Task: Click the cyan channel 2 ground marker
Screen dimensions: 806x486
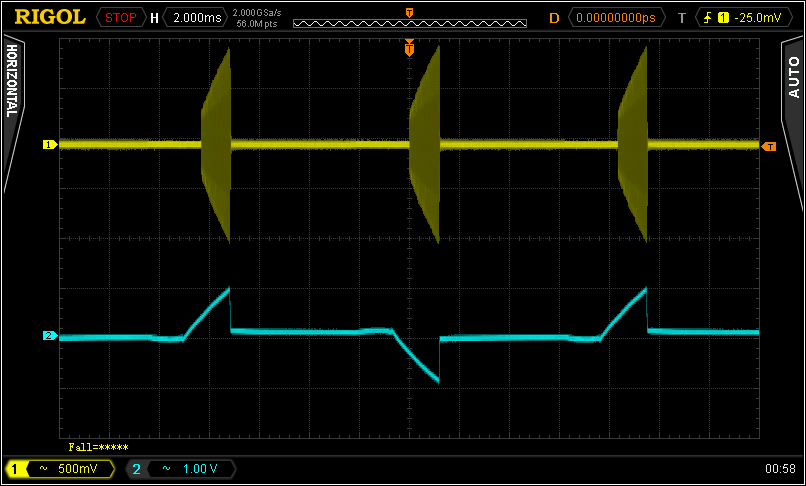Action: [x=47, y=336]
